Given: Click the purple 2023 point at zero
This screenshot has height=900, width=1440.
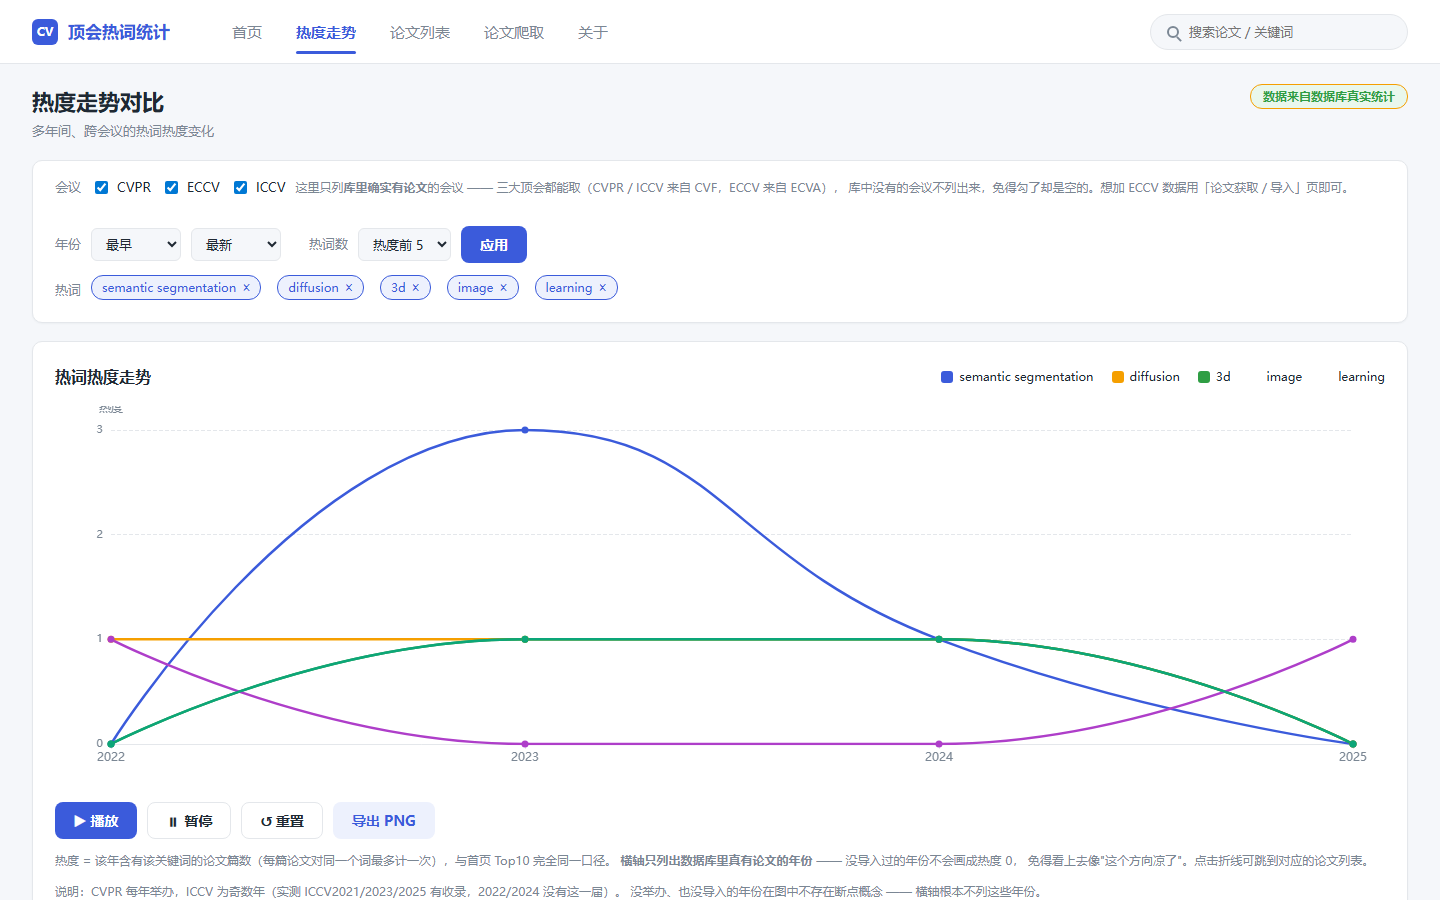Looking at the screenshot, I should [525, 744].
